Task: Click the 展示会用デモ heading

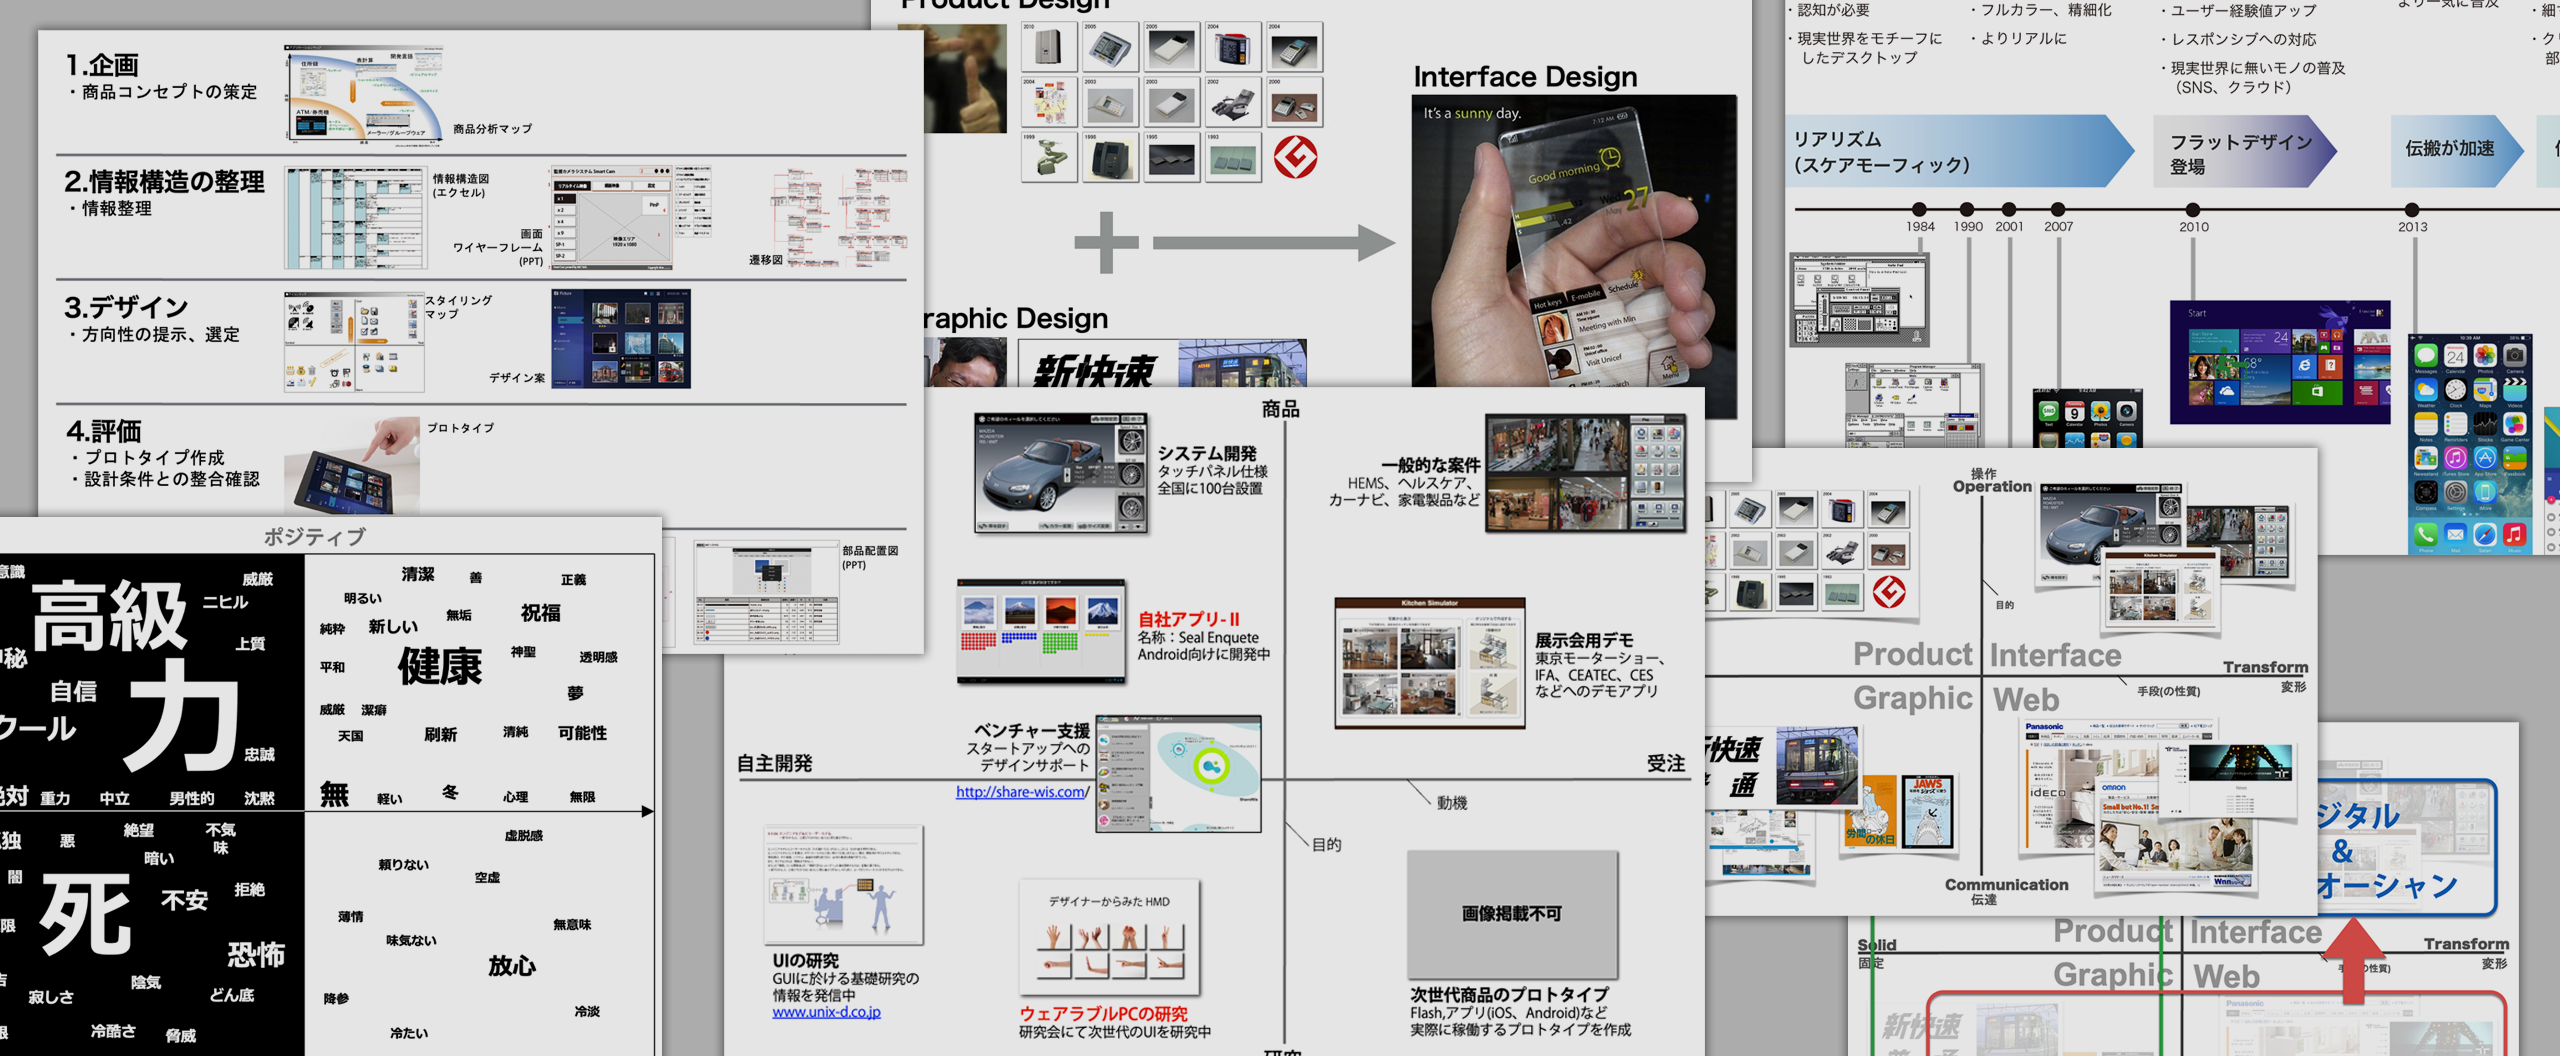Action: click(x=1583, y=640)
